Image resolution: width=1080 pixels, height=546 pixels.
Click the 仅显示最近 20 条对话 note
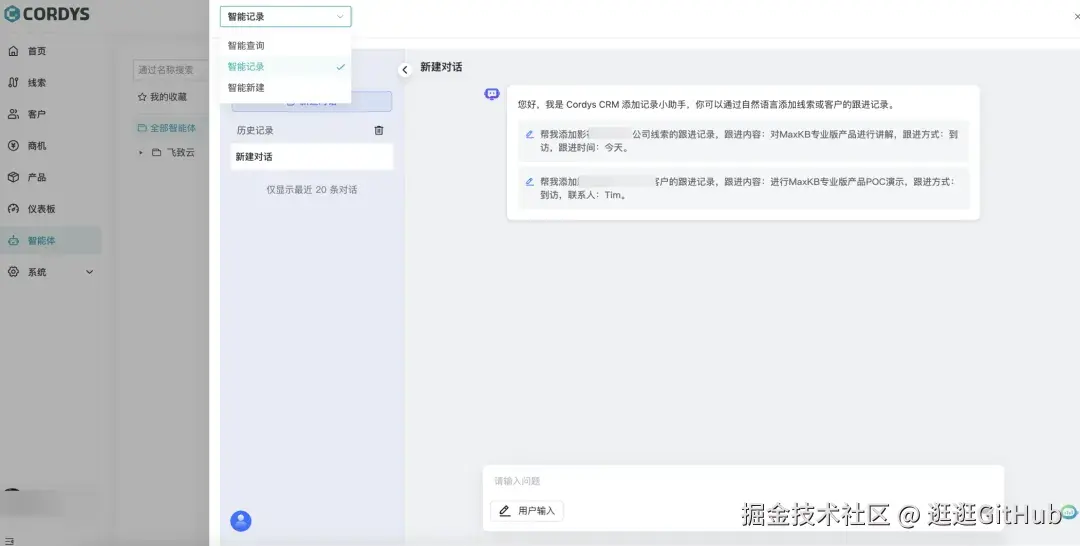312,190
